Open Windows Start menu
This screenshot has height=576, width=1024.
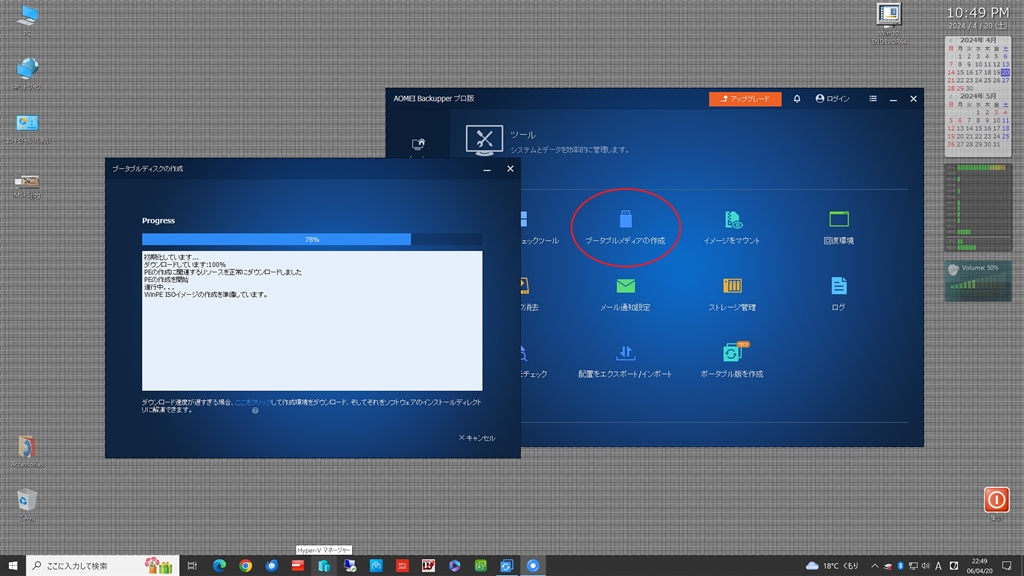point(12,566)
